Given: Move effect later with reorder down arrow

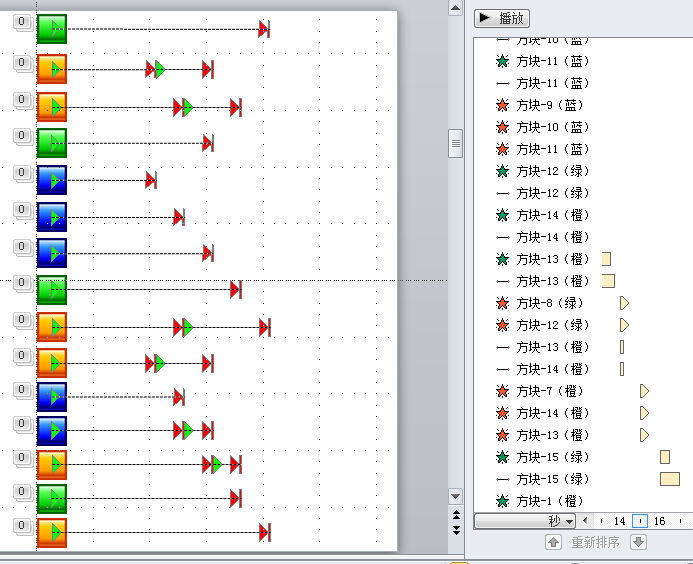Looking at the screenshot, I should point(638,542).
